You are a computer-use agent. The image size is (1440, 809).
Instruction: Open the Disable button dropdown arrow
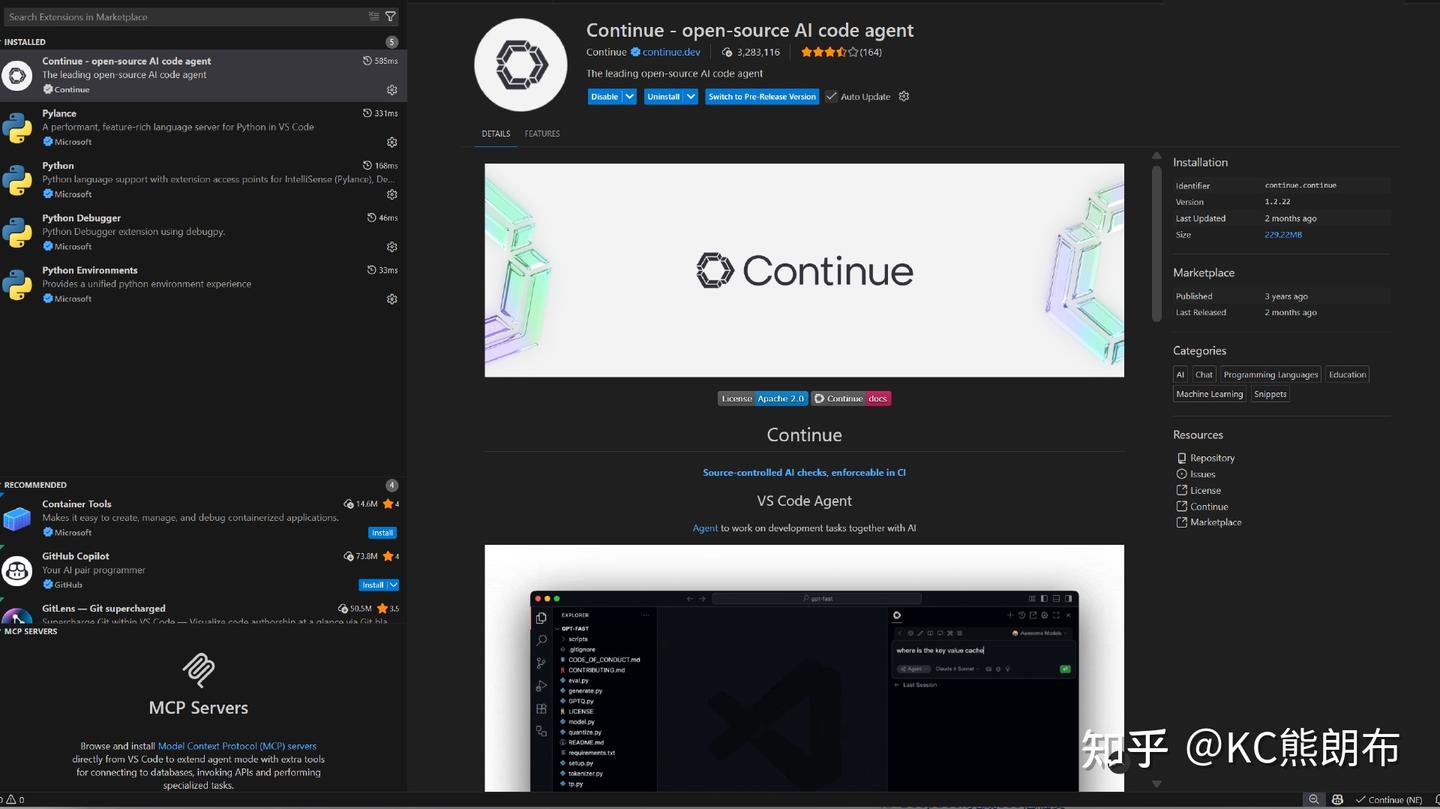[630, 97]
